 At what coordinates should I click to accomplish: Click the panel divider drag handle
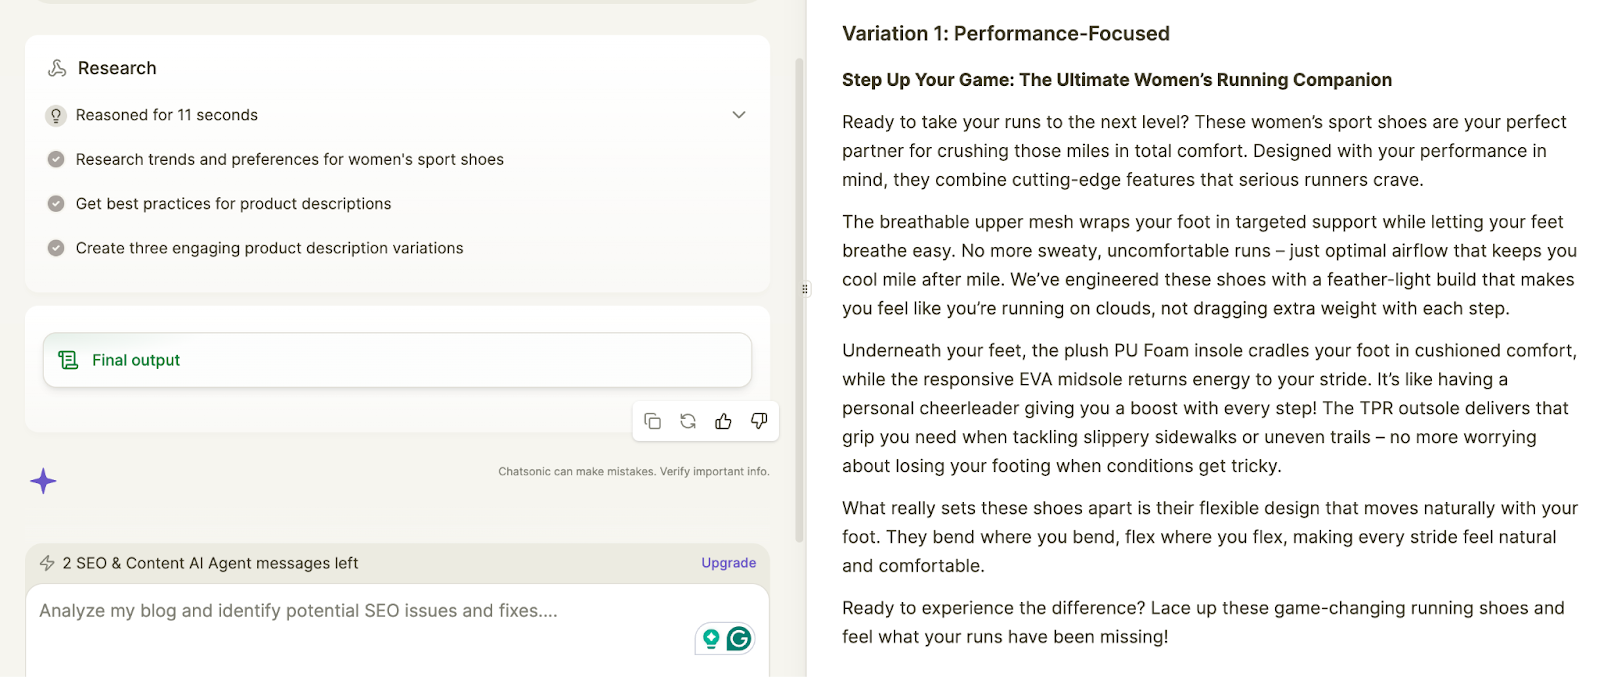coord(805,289)
